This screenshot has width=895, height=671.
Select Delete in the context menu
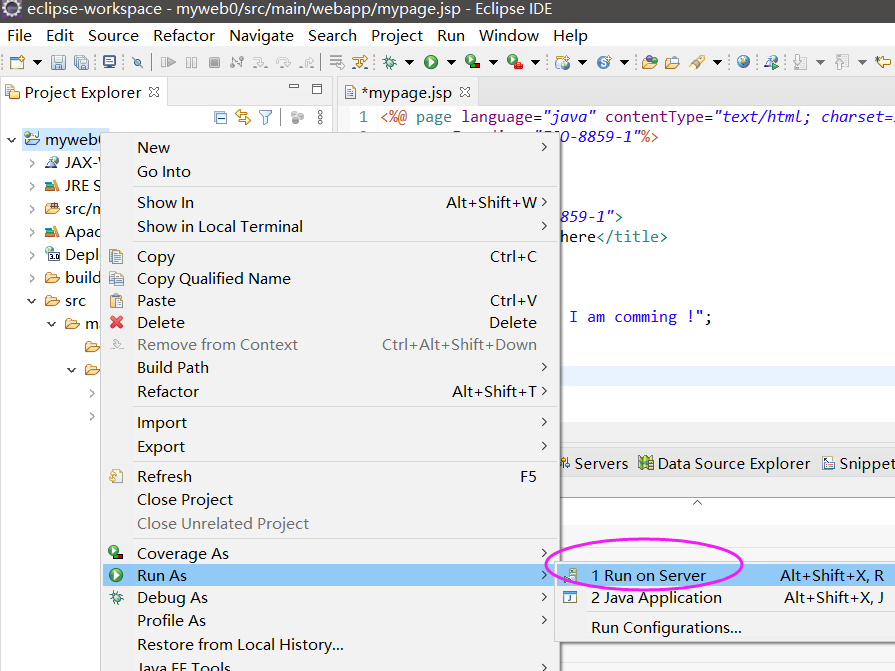click(x=330, y=323)
